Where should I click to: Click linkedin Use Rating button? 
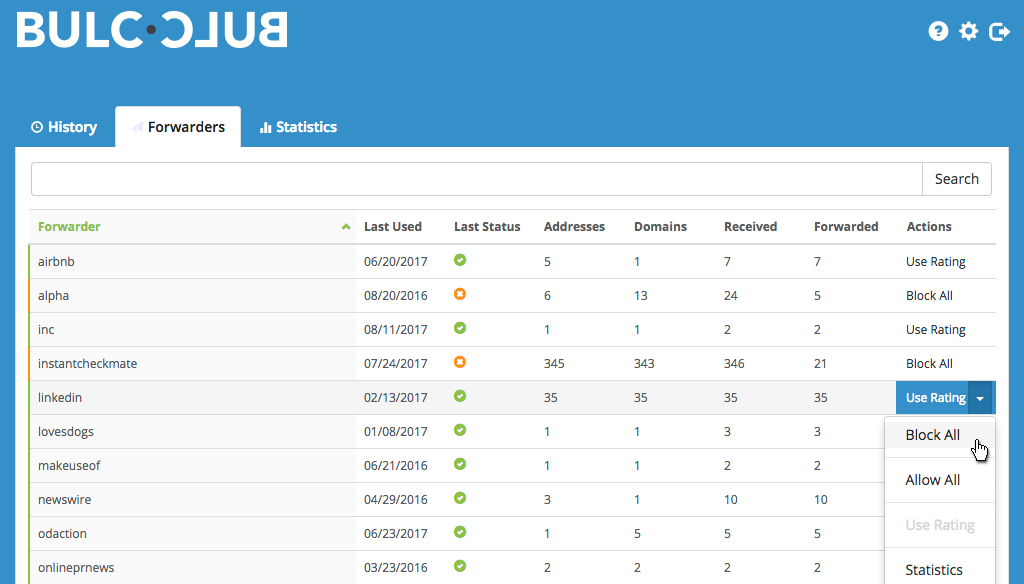pyautogui.click(x=933, y=398)
